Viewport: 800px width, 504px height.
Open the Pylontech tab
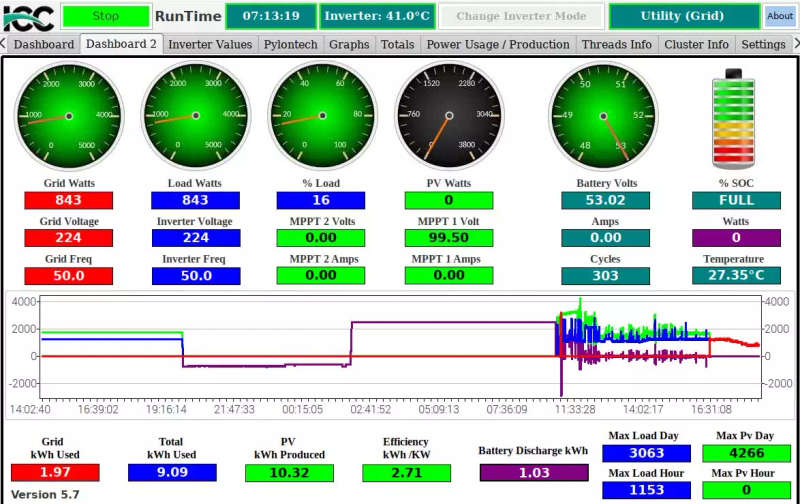click(290, 44)
